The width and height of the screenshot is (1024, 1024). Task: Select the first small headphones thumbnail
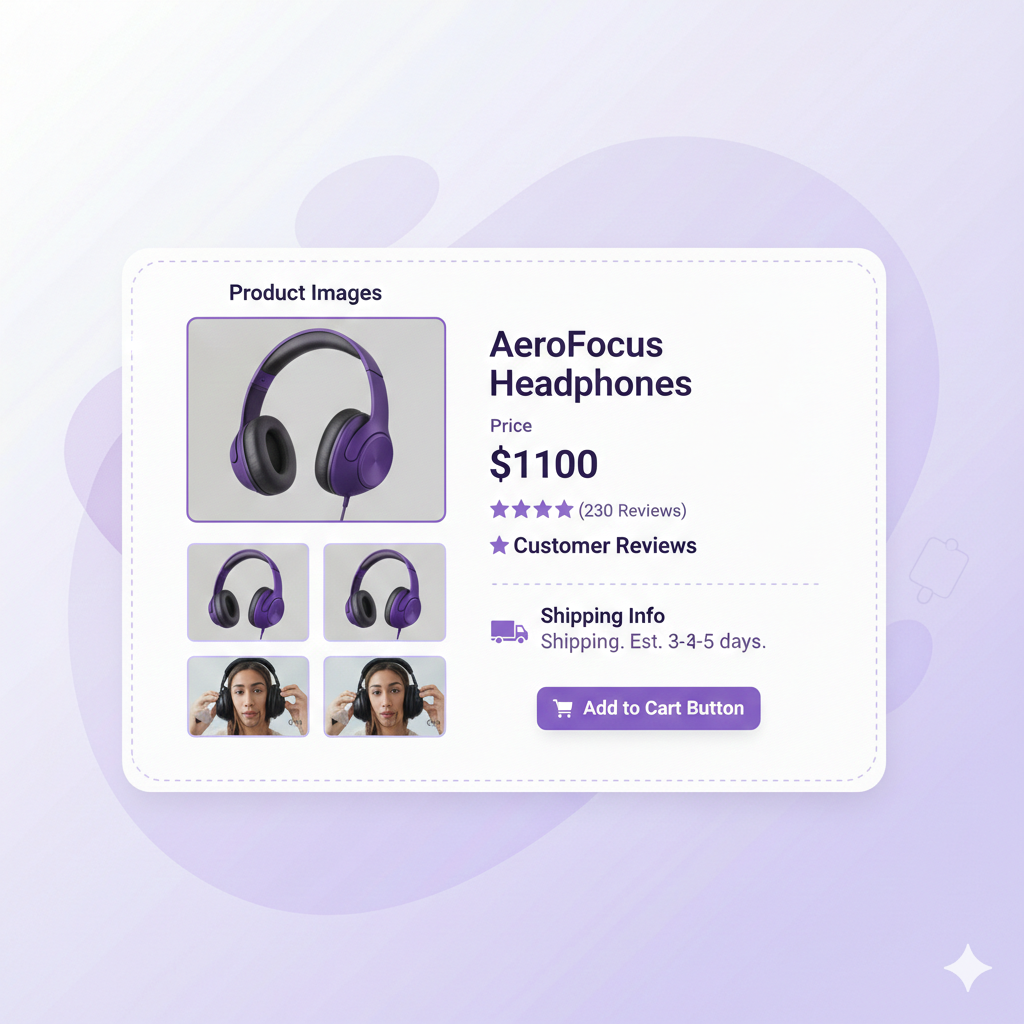coord(248,592)
